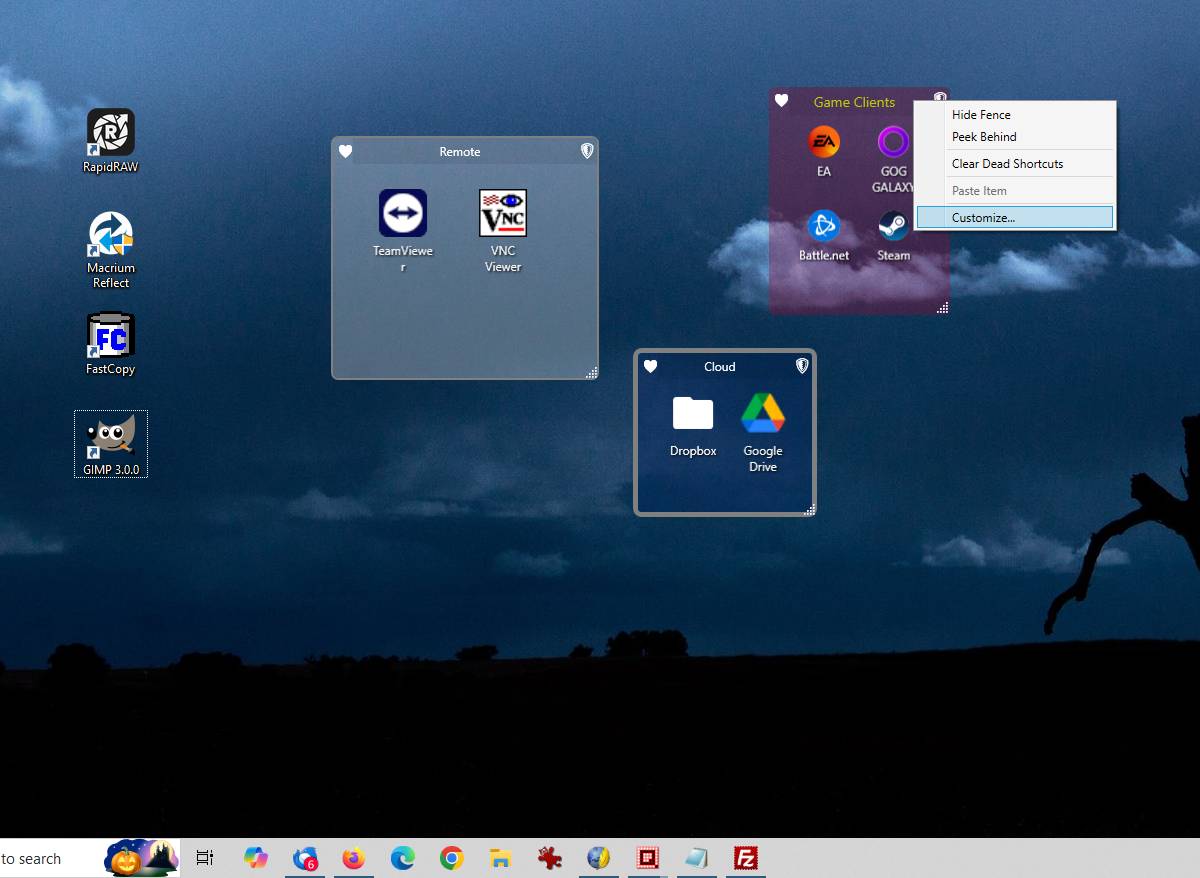
Task: Open the shield menu on Remote fence
Action: (587, 151)
